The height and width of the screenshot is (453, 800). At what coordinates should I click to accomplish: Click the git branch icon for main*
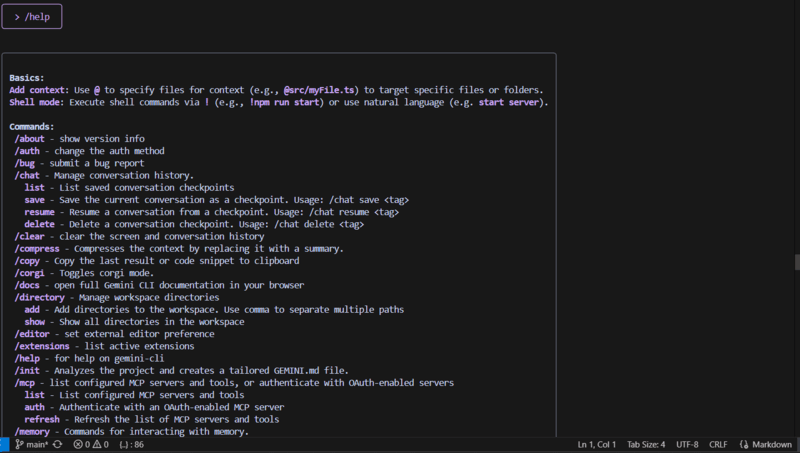[x=18, y=444]
